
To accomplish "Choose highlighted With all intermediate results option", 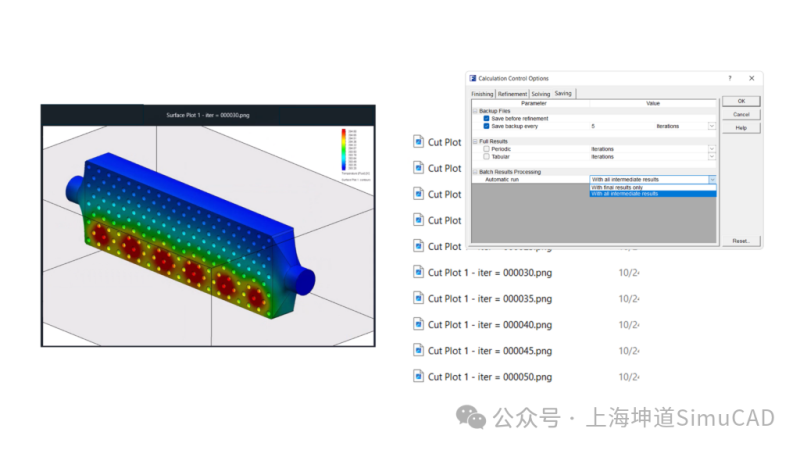I will coord(653,194).
